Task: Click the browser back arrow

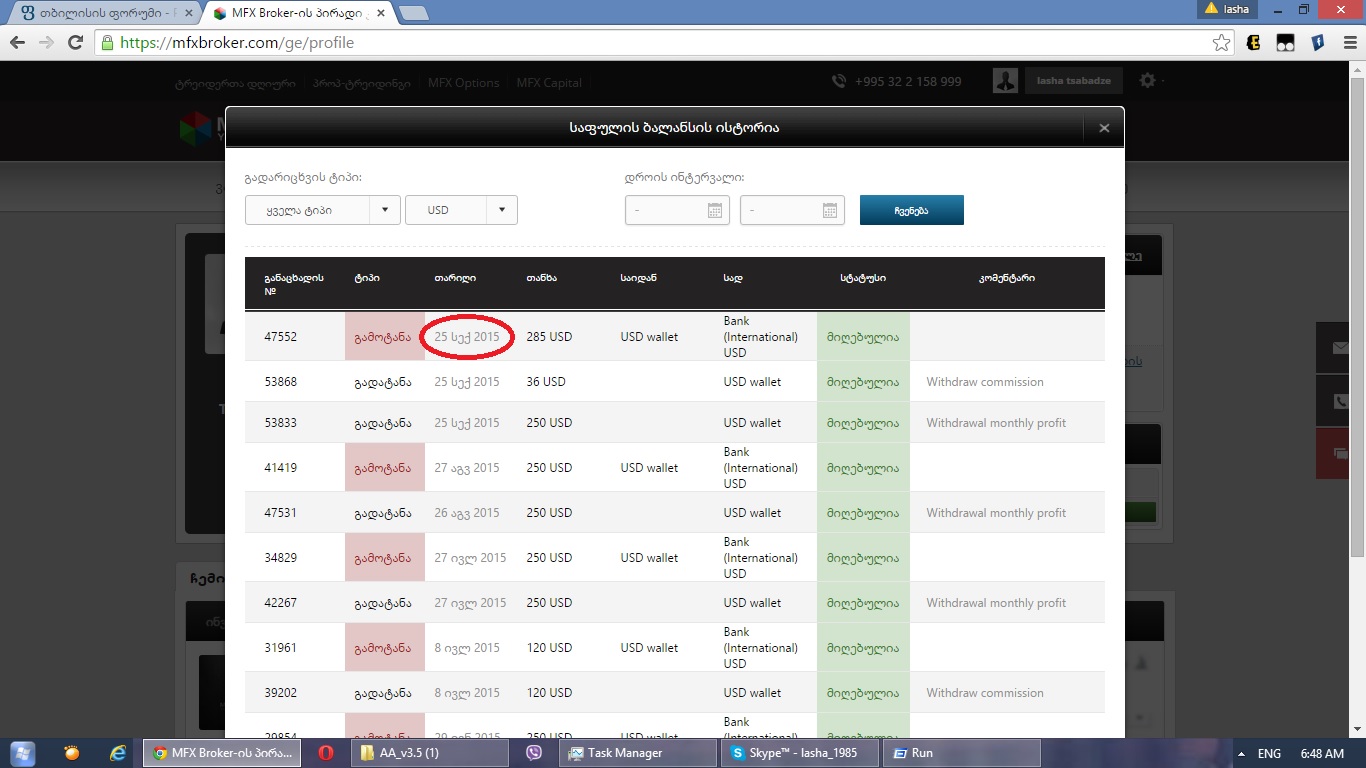Action: pos(17,43)
